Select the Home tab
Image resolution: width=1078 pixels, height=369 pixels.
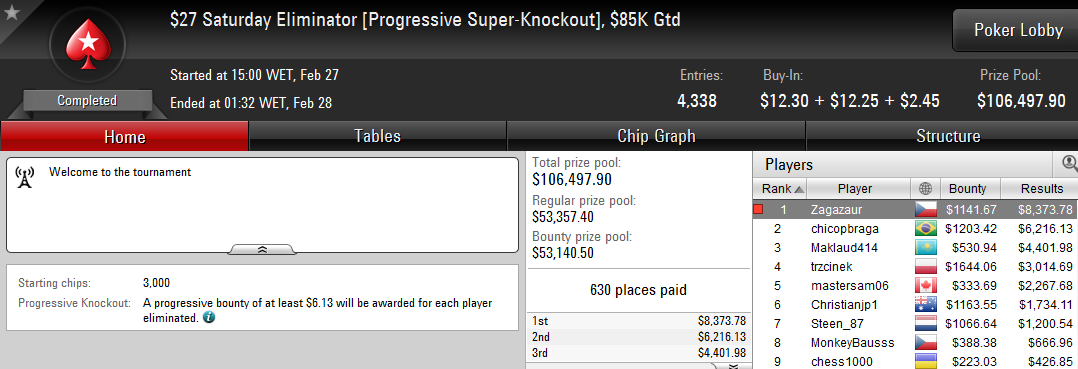pos(124,136)
